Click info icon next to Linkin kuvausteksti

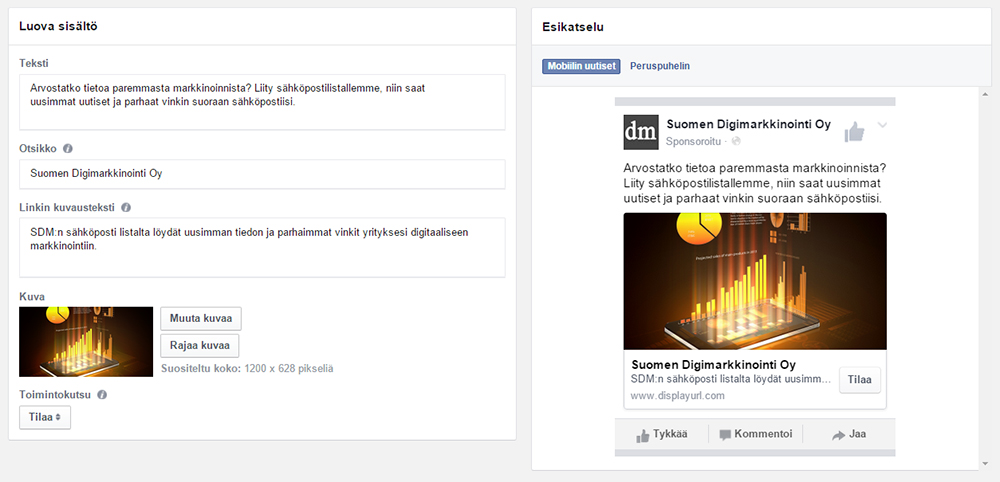click(x=126, y=207)
